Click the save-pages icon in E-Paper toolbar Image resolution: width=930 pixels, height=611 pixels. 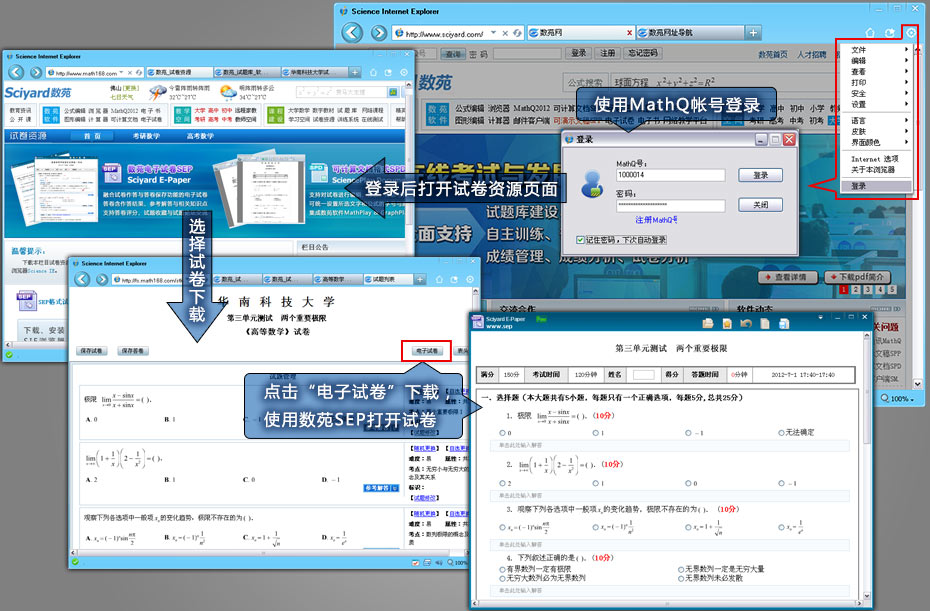coord(784,323)
